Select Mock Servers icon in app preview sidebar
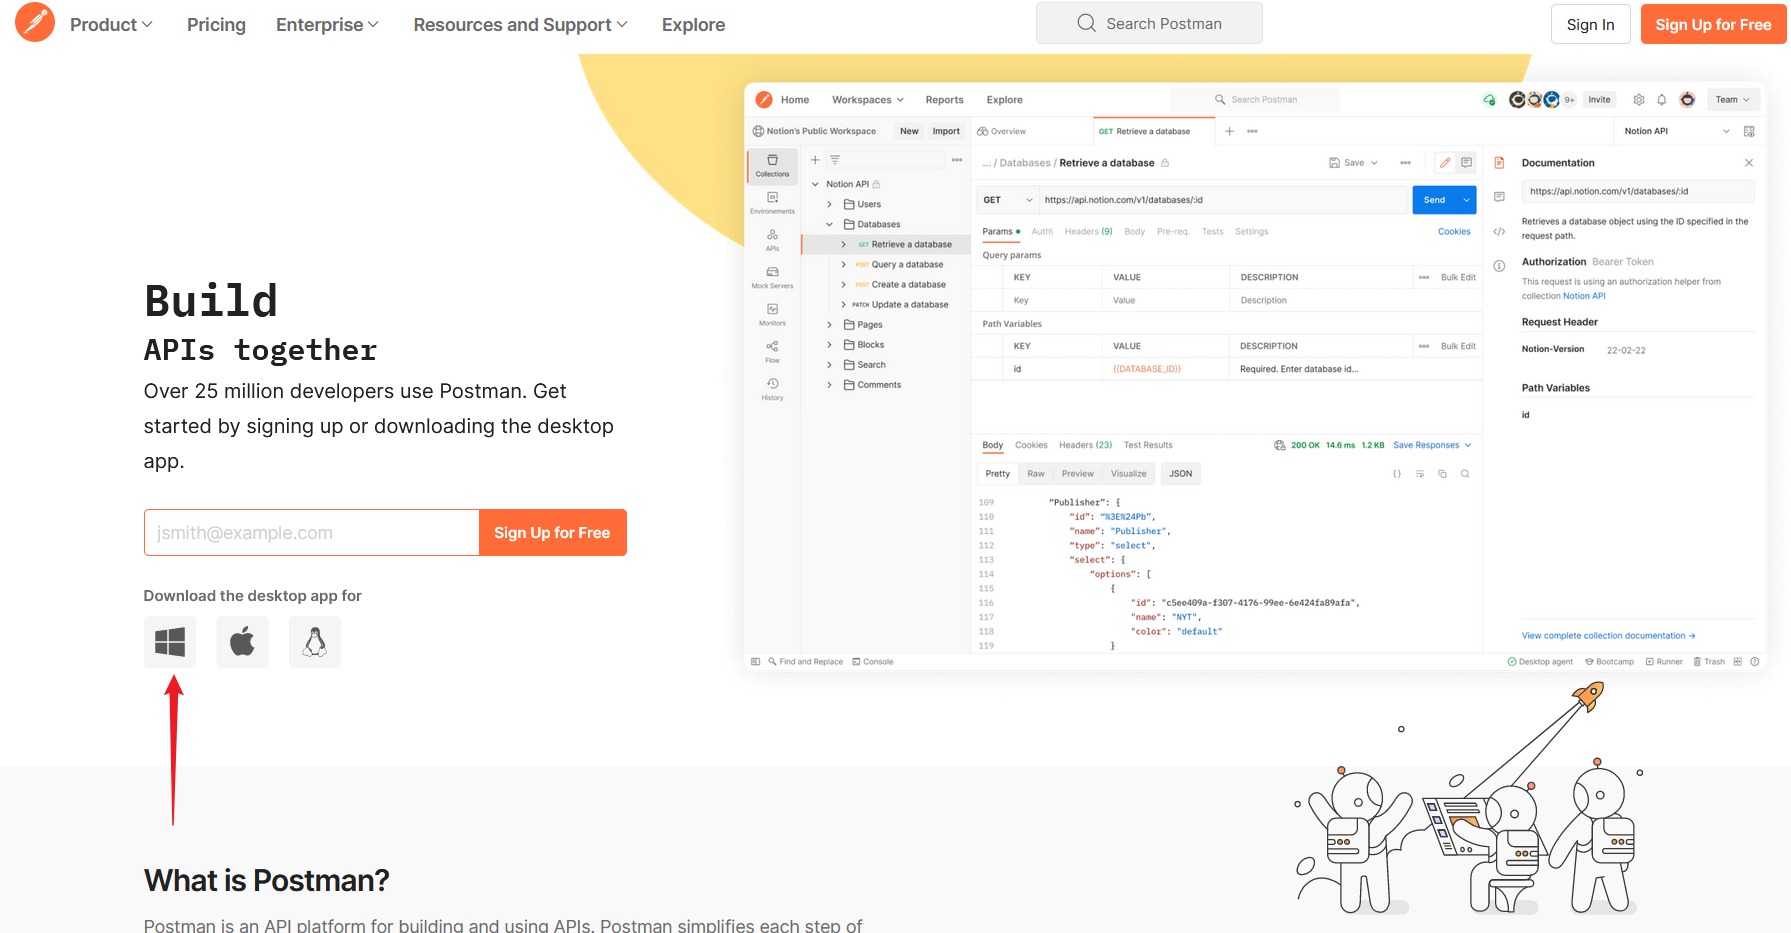1791x933 pixels. (x=772, y=277)
